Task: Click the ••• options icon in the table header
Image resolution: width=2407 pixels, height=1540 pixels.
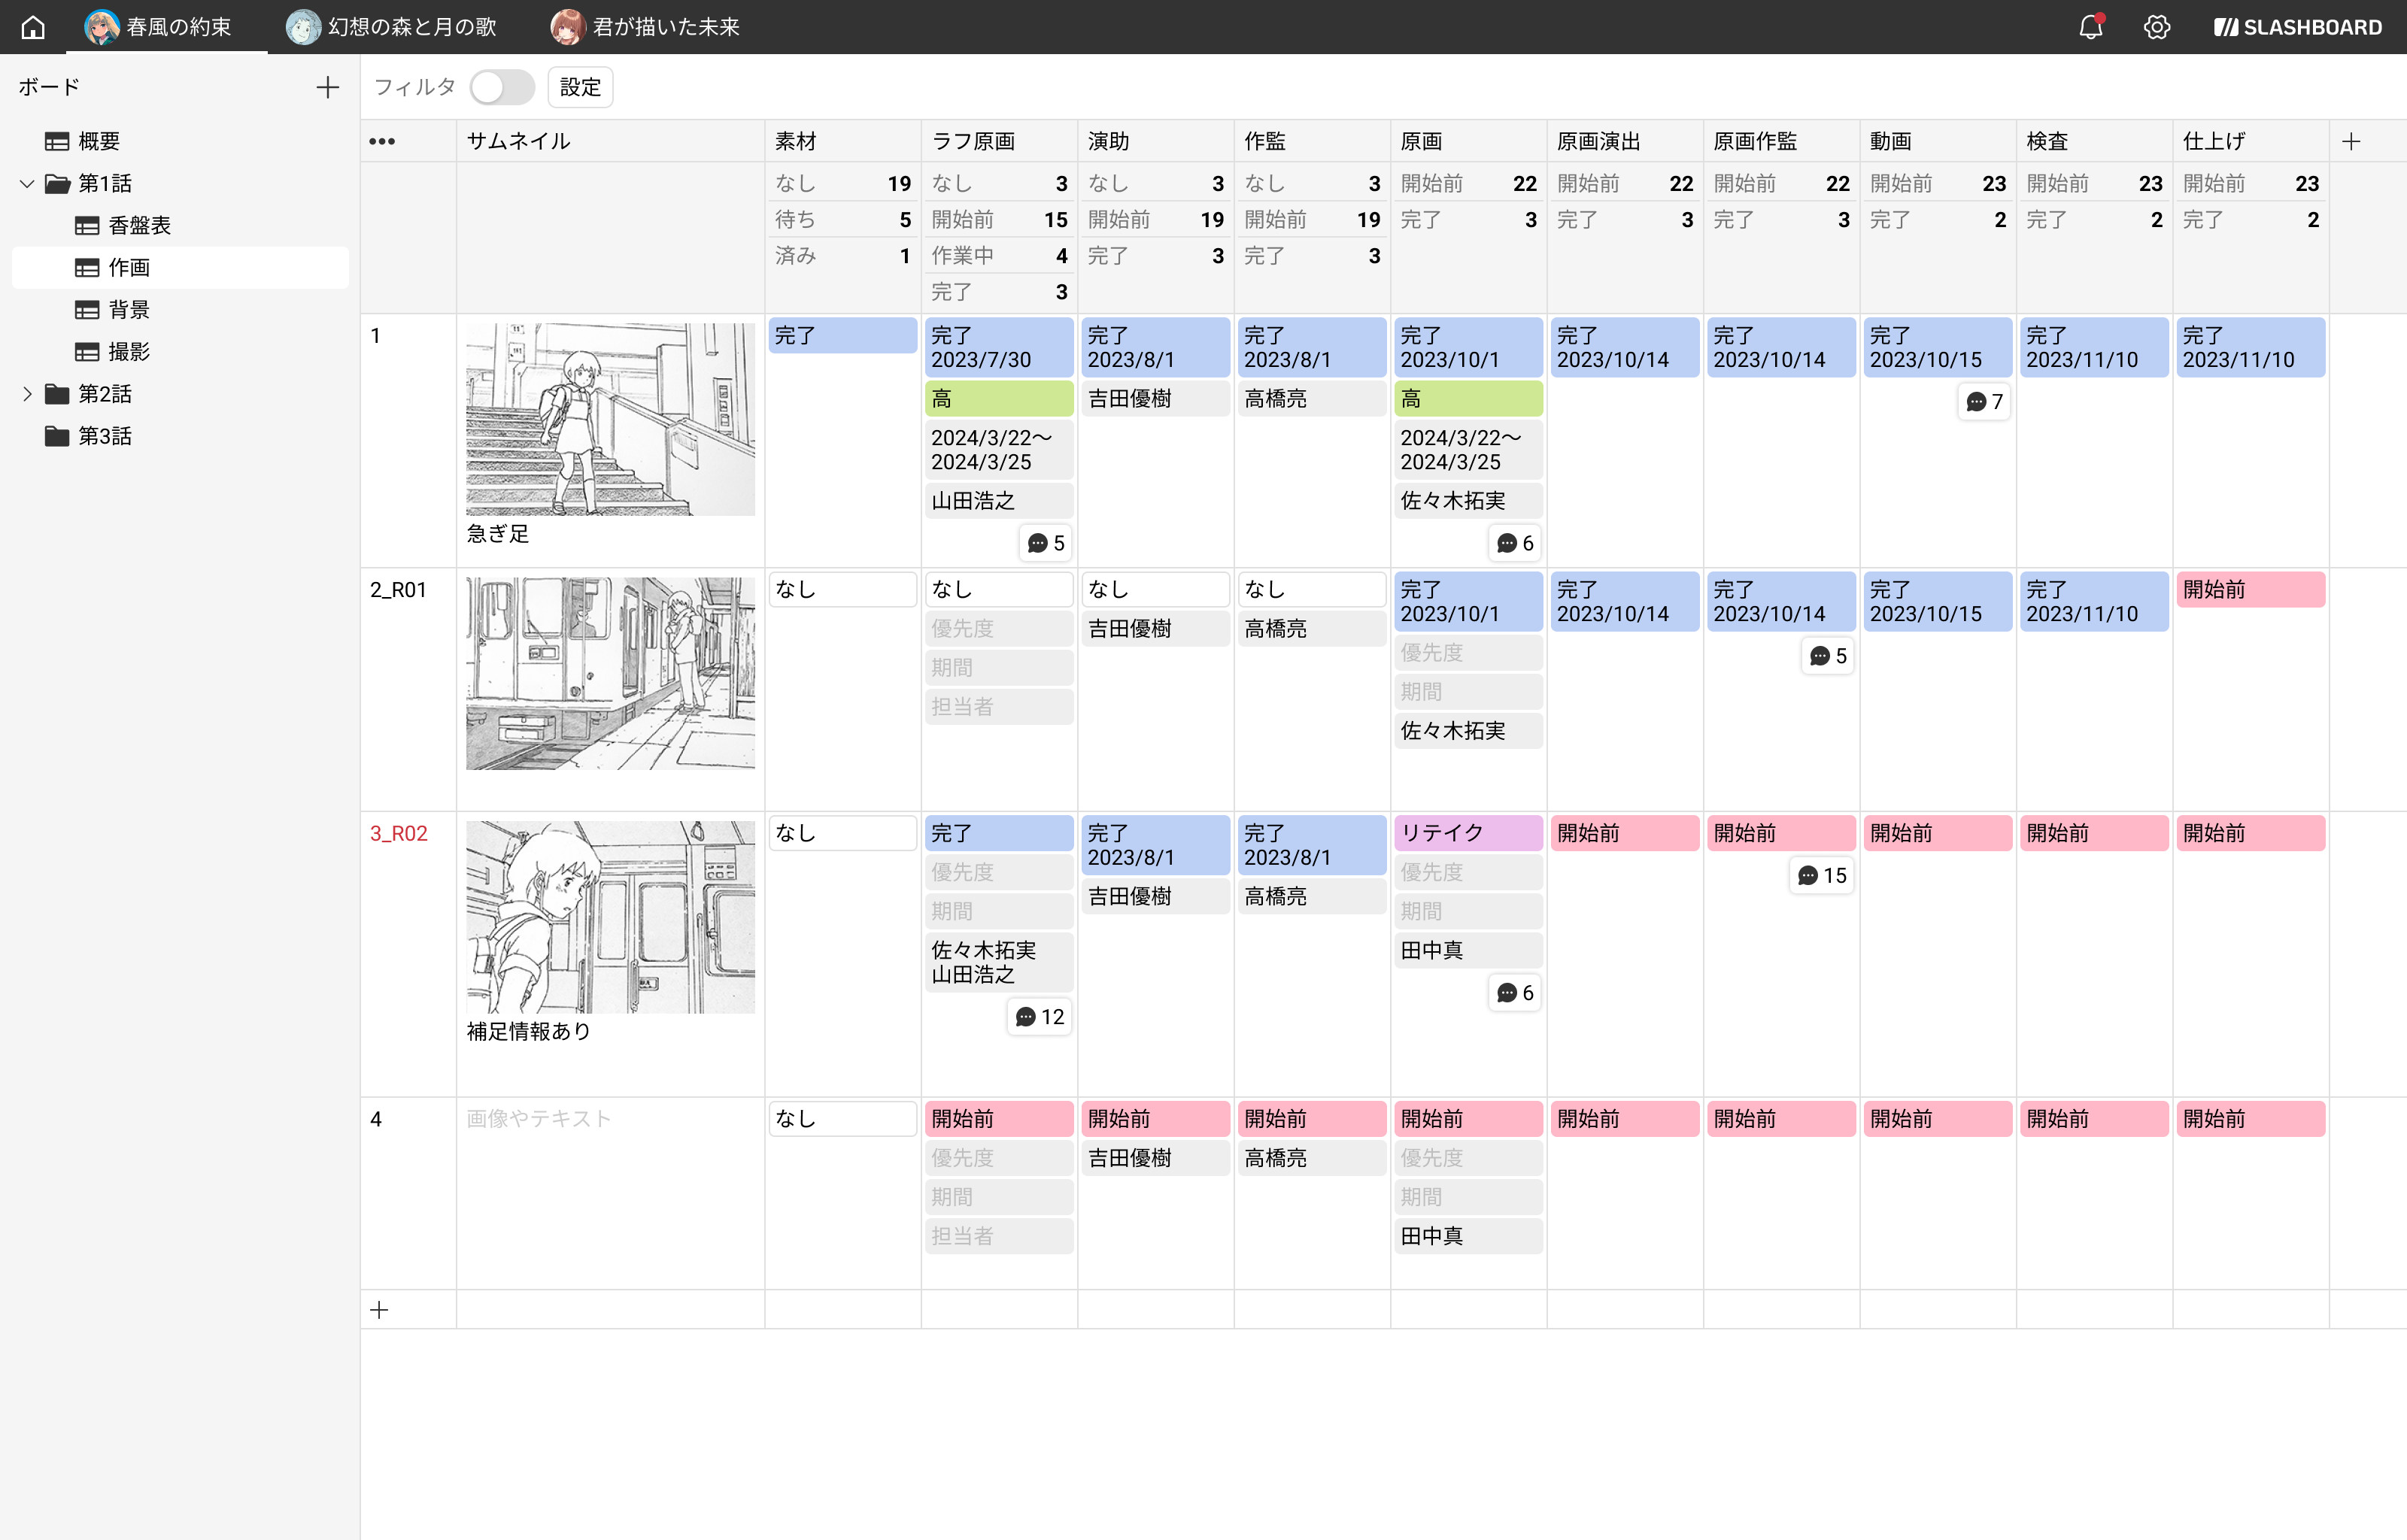Action: [x=381, y=141]
